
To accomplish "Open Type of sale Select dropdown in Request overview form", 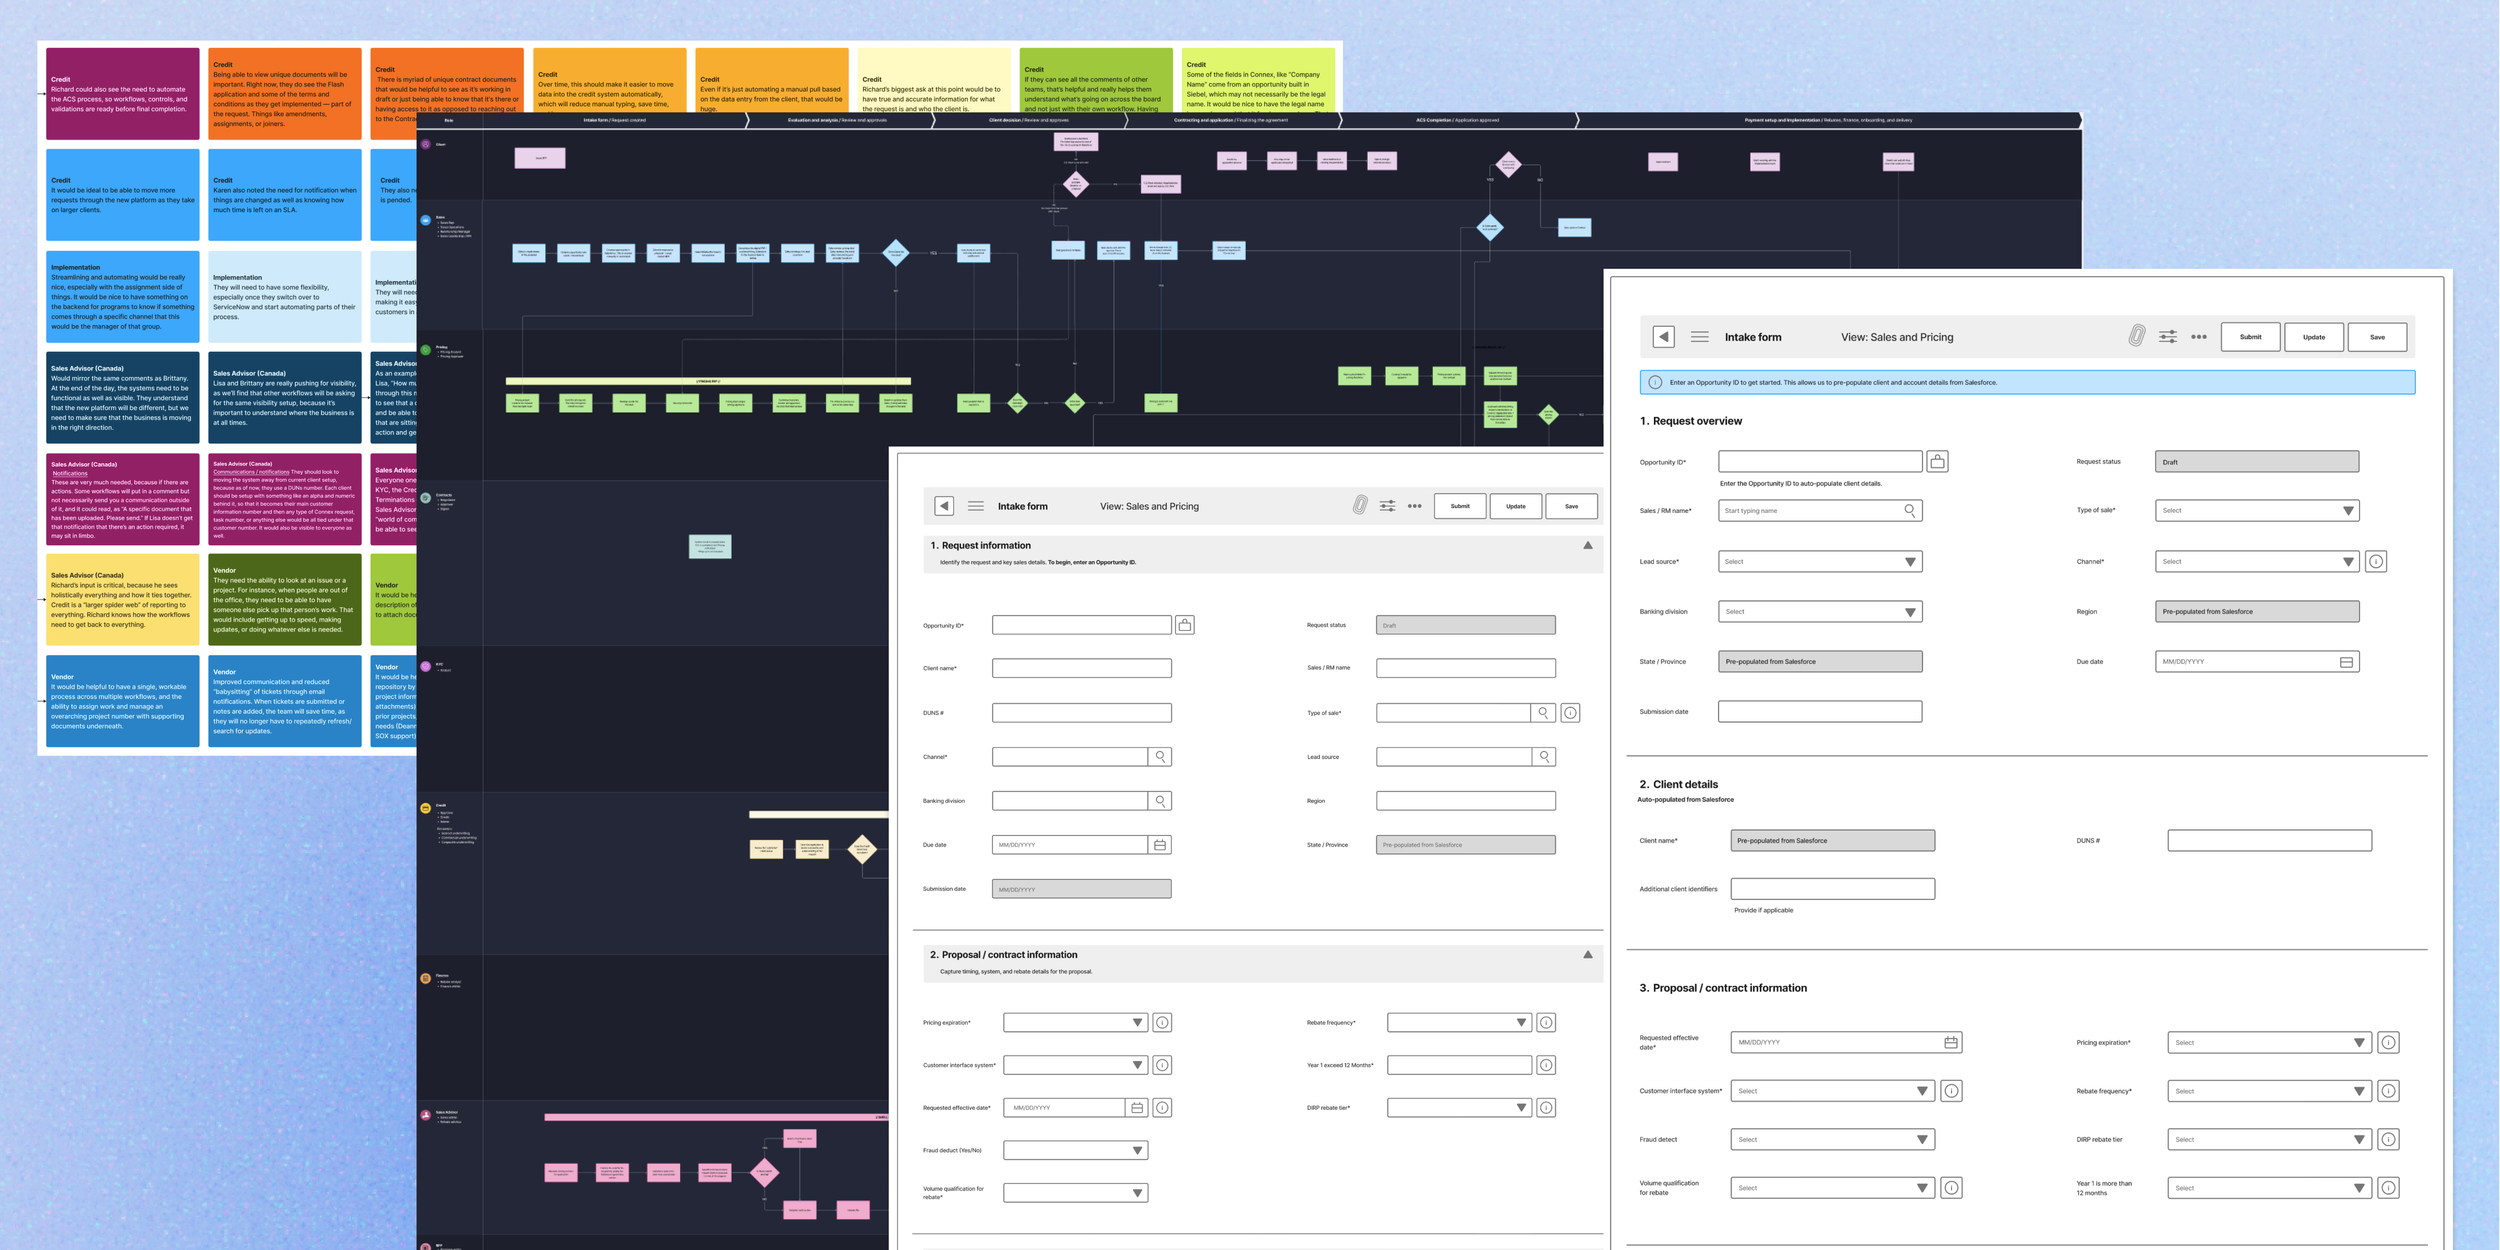I will [x=2257, y=510].
